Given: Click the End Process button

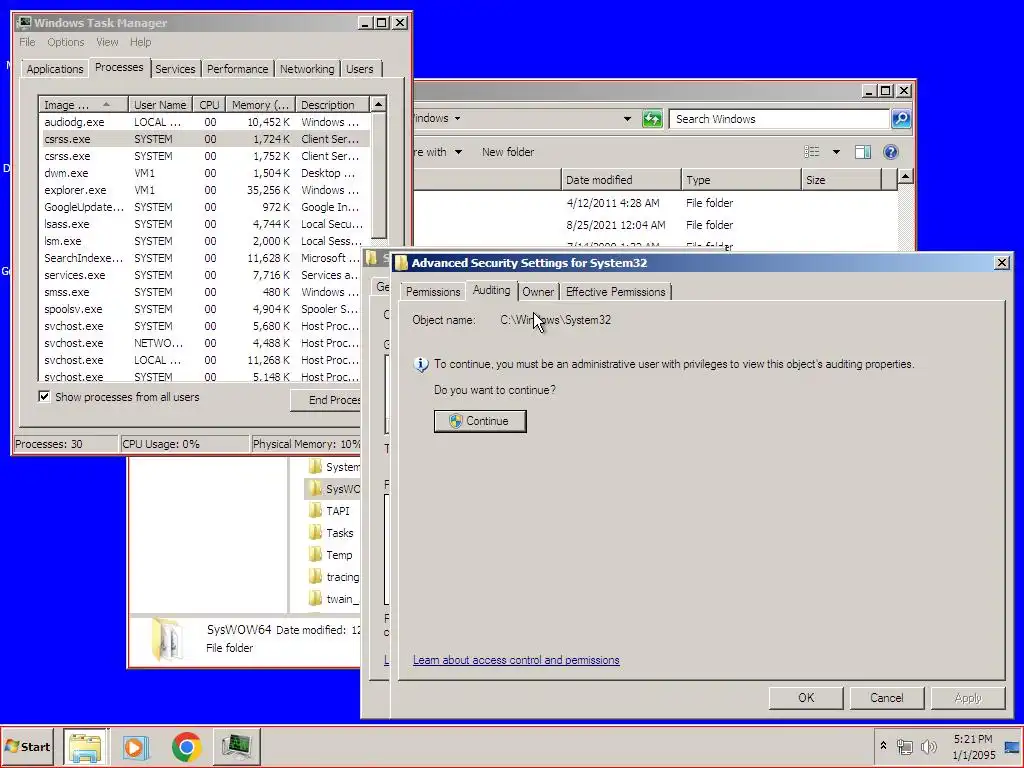Looking at the screenshot, I should click(327, 400).
